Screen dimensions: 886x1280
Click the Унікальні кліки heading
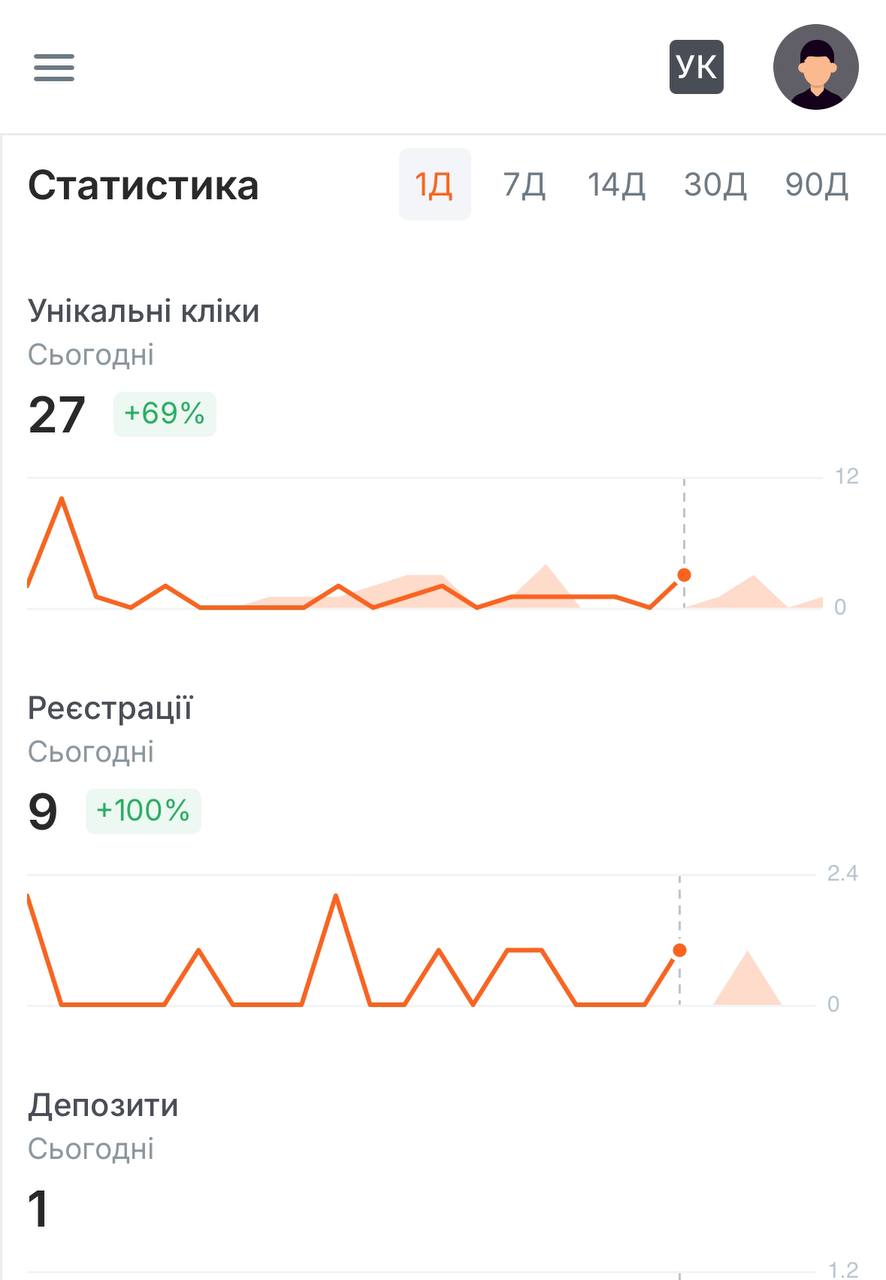tap(144, 311)
